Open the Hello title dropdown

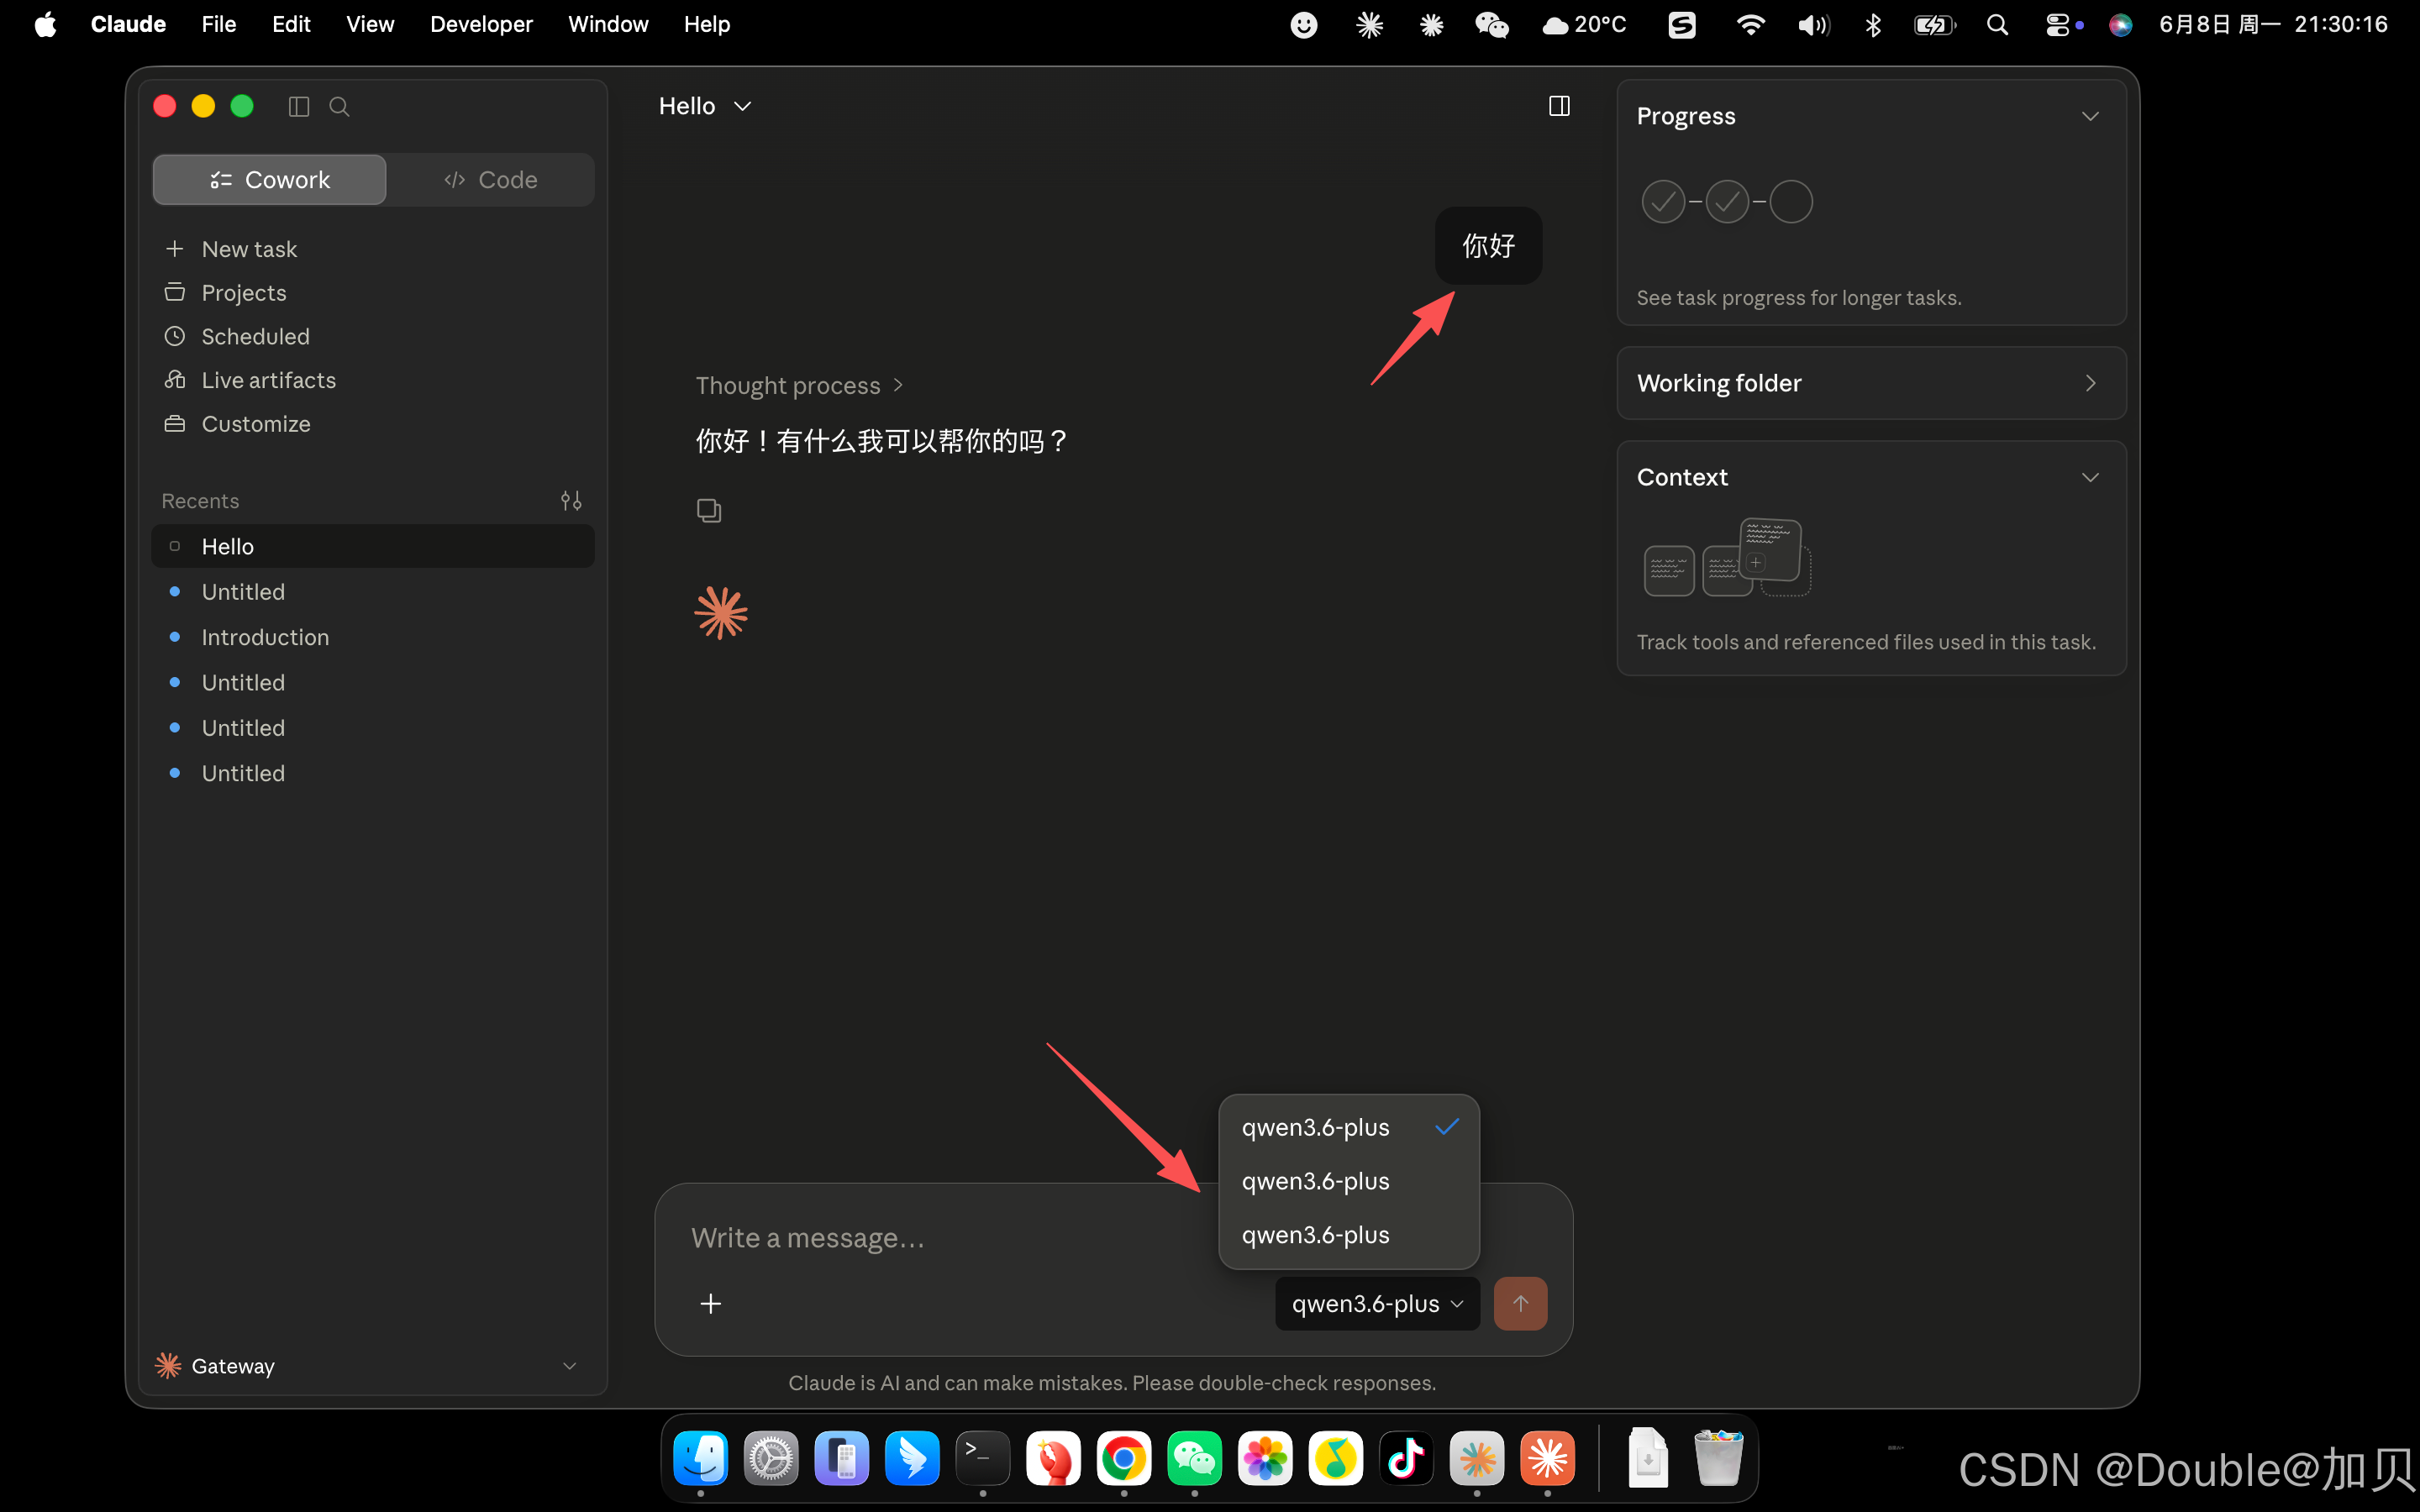(x=705, y=107)
